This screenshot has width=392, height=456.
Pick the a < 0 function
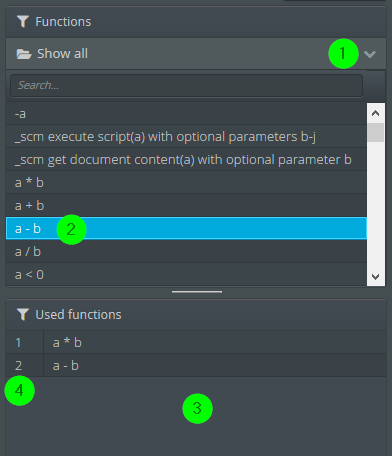pos(186,275)
